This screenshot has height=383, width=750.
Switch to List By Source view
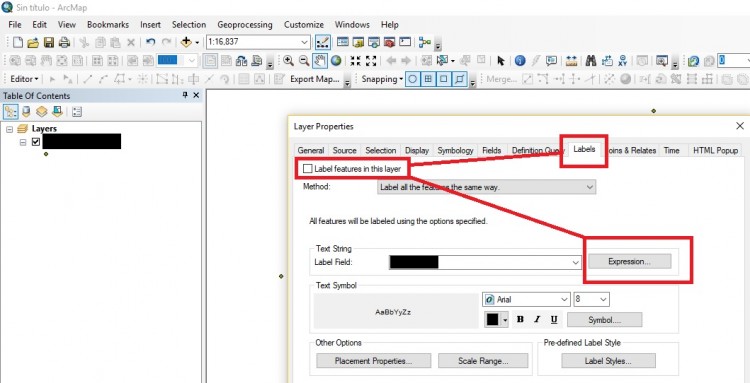click(x=26, y=112)
